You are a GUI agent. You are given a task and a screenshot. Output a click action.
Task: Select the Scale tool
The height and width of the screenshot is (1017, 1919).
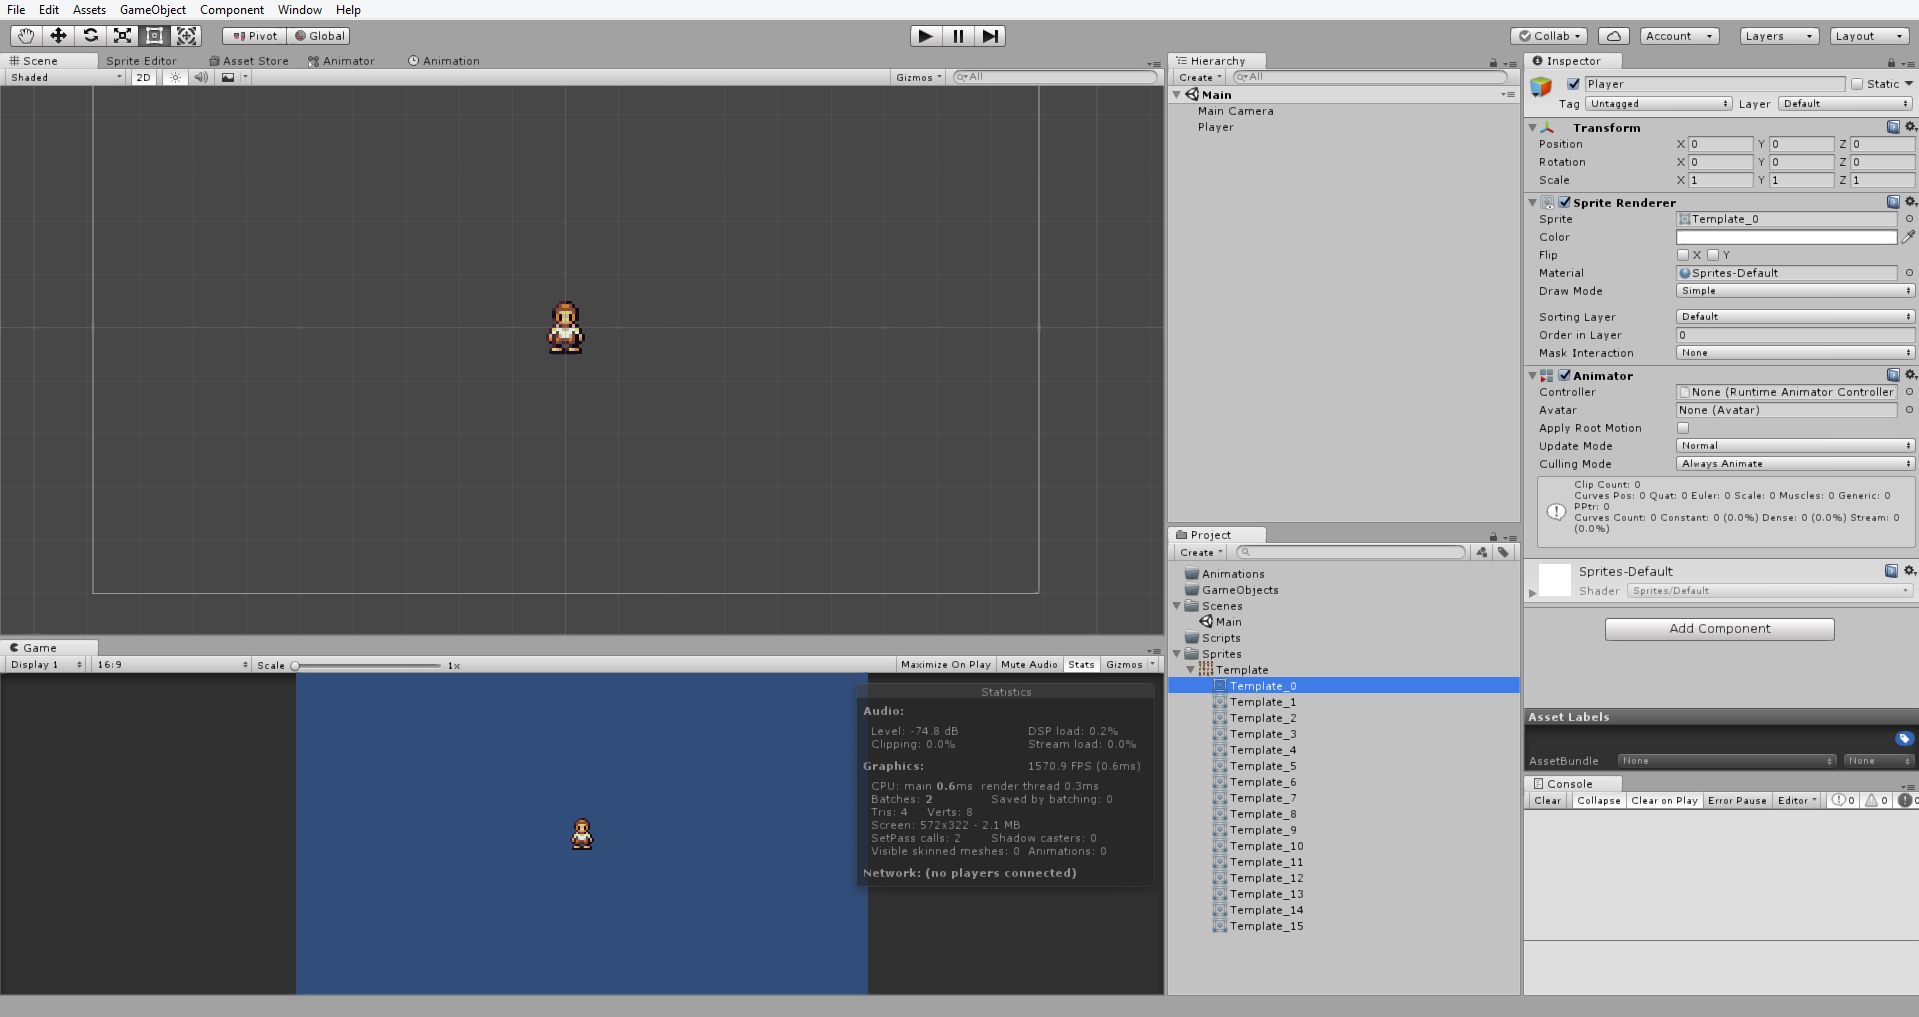(122, 35)
